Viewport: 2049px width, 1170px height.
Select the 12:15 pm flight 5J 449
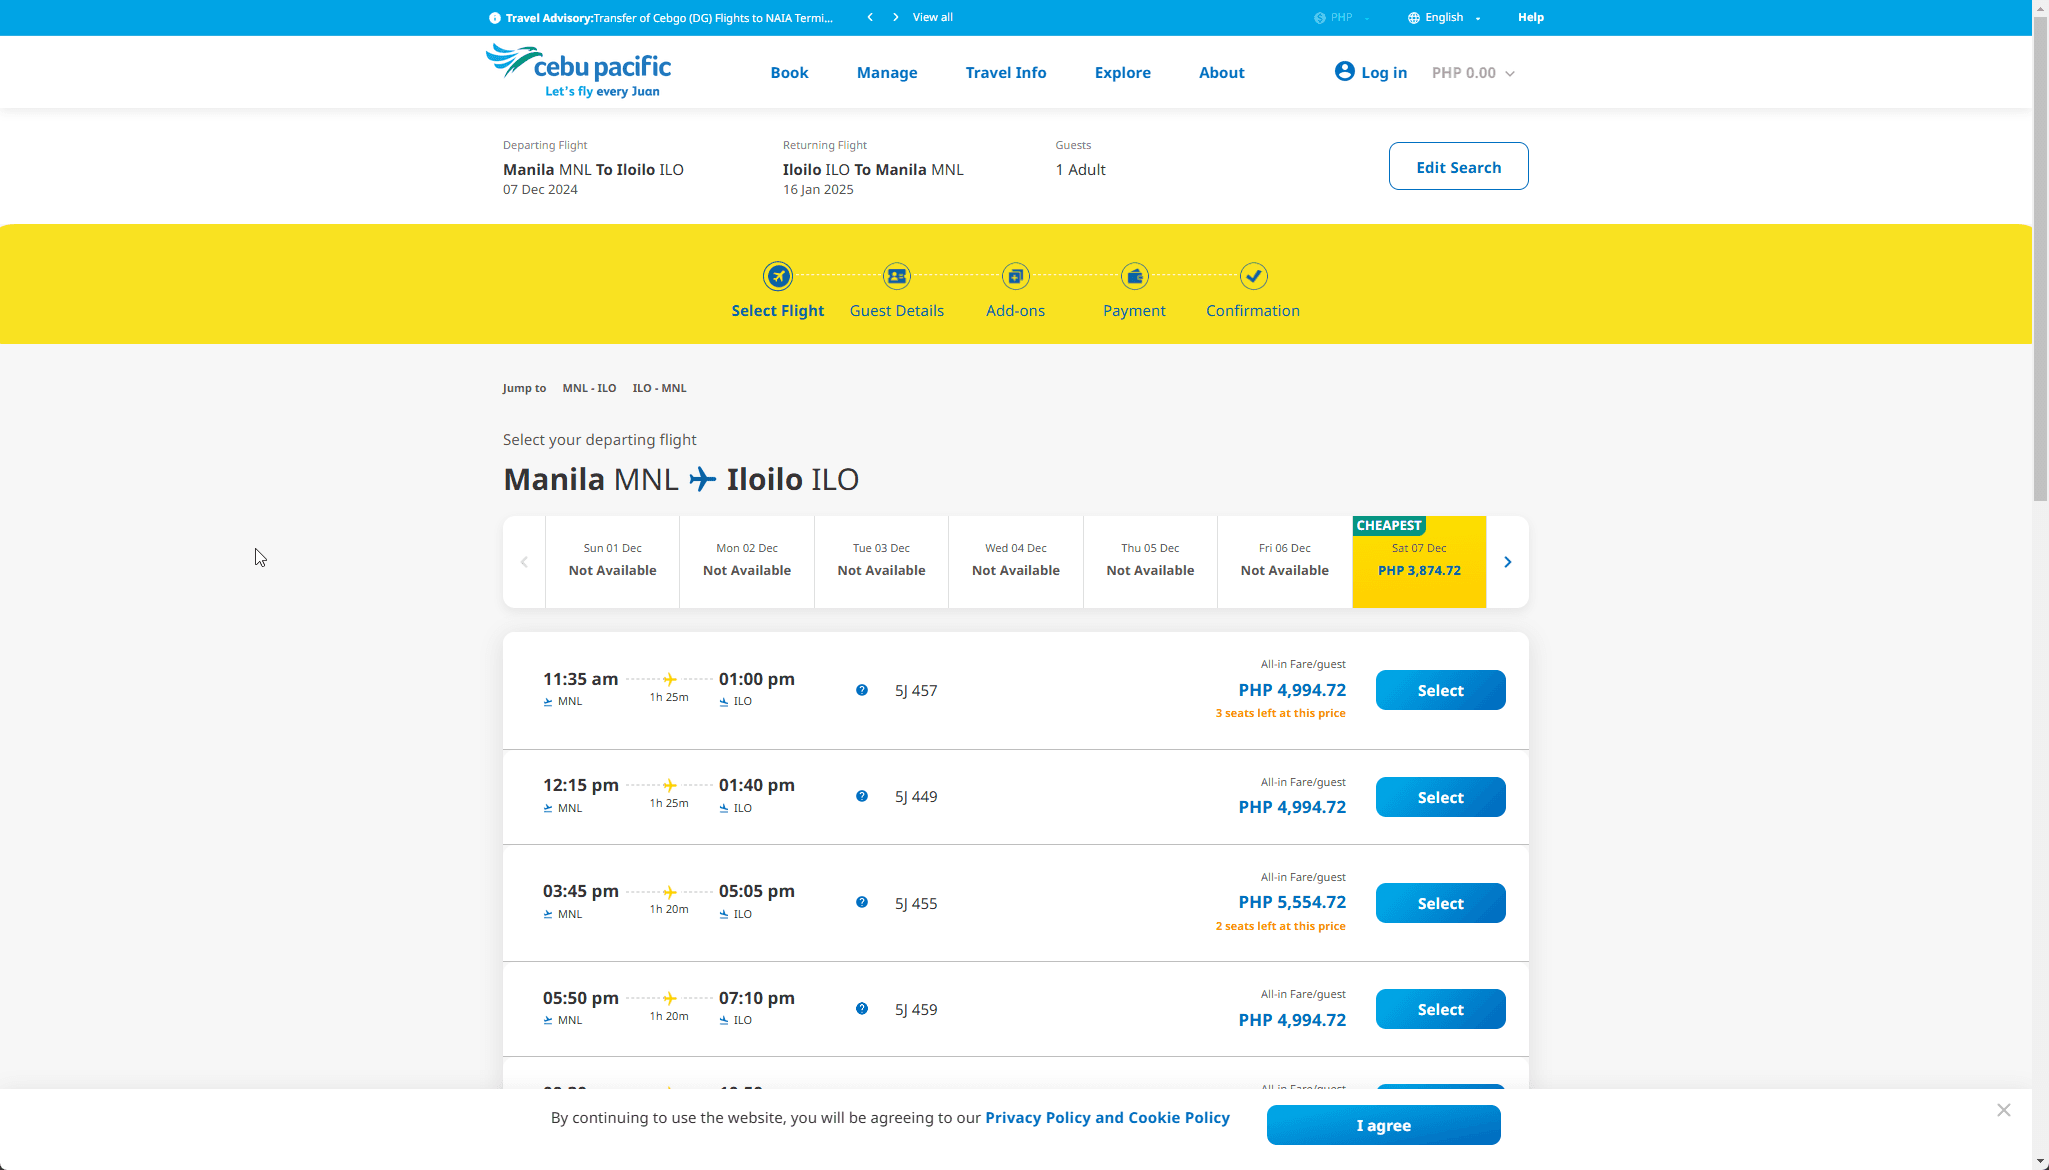click(1440, 797)
